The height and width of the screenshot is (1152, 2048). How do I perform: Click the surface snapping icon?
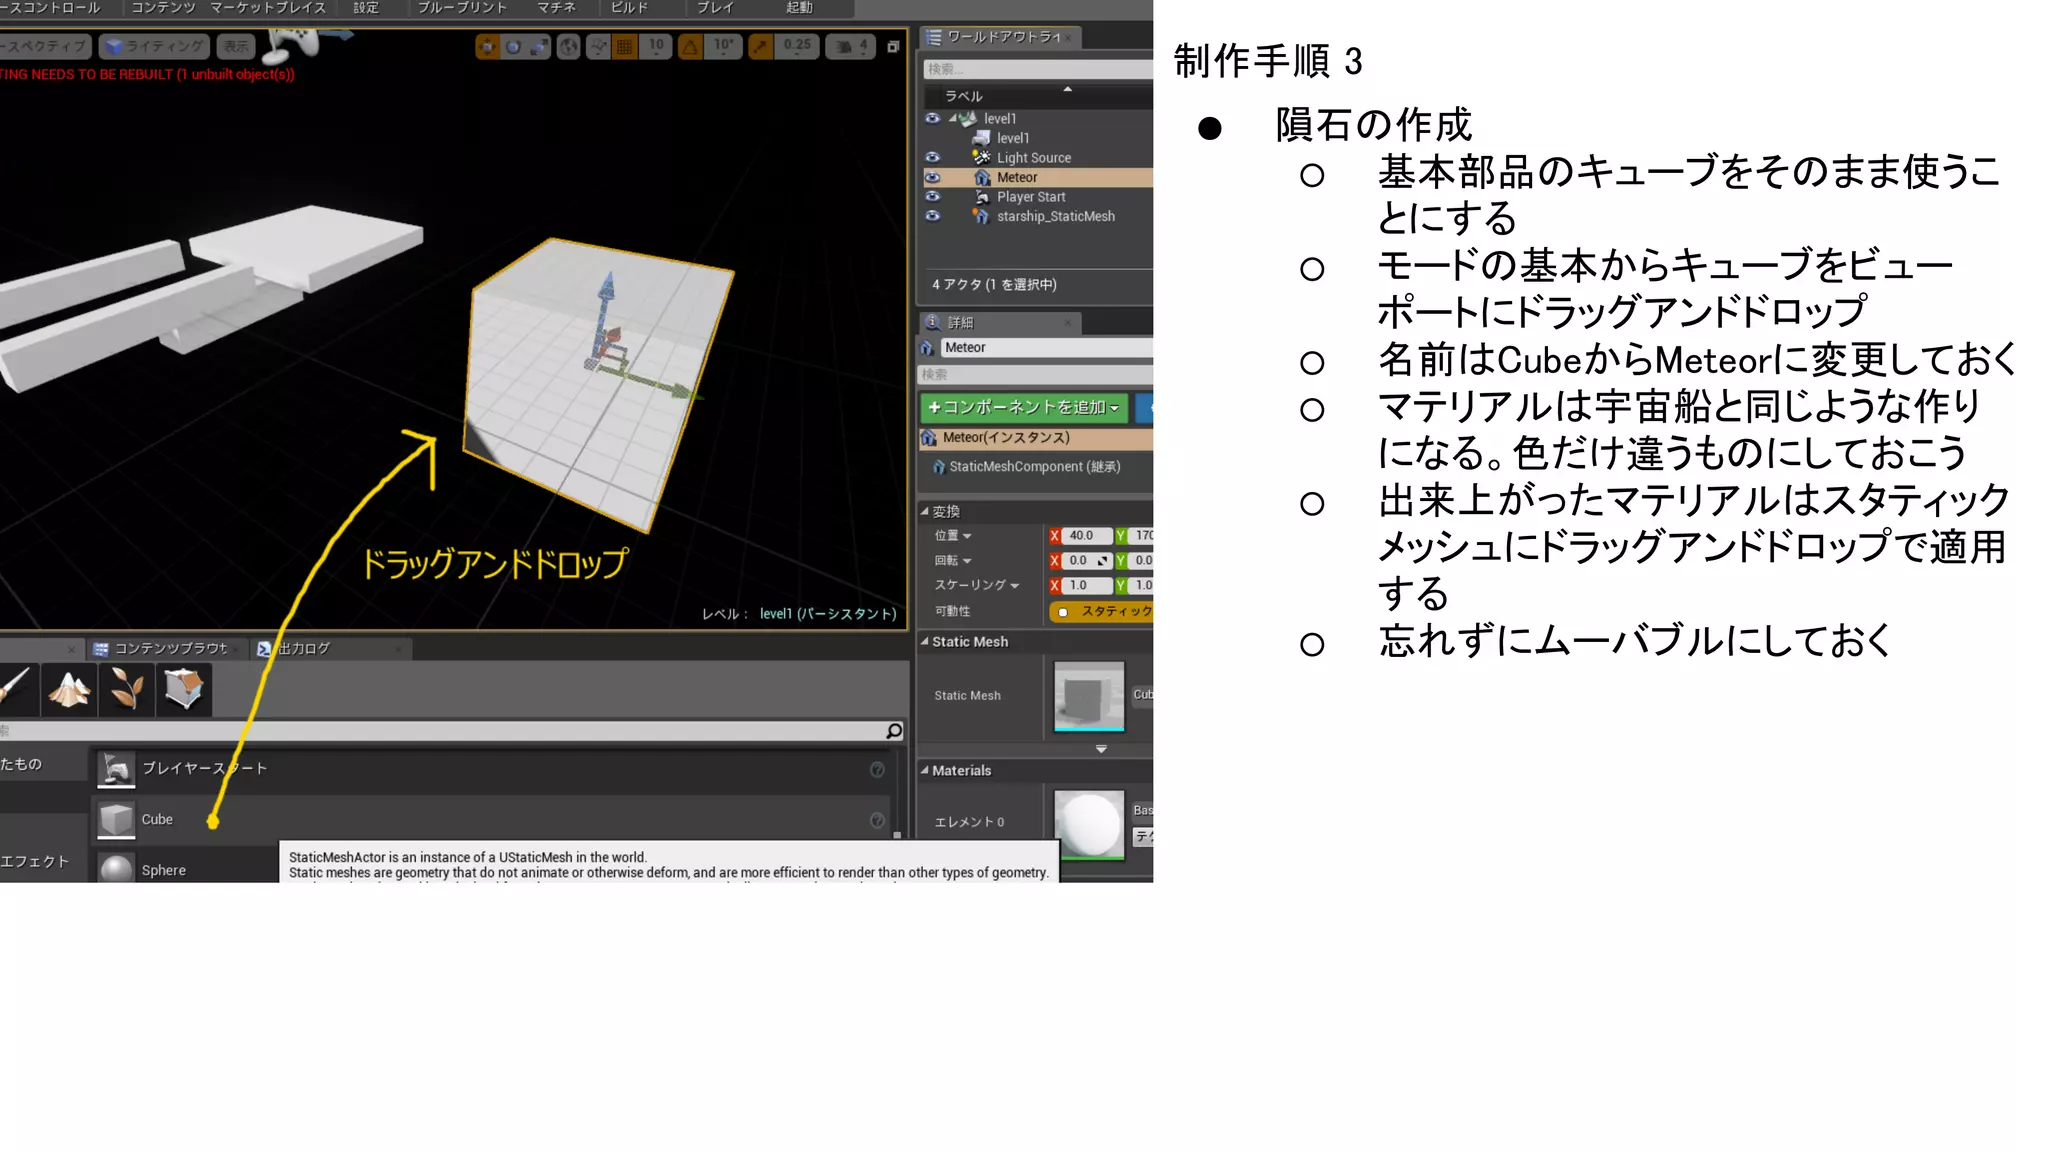coord(599,46)
